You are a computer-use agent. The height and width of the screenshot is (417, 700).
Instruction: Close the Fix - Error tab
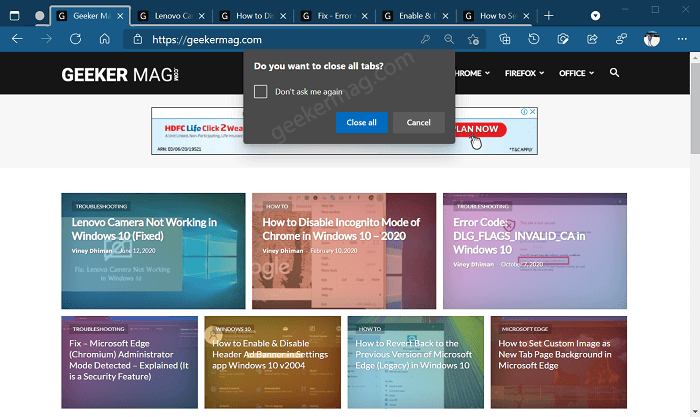point(365,16)
